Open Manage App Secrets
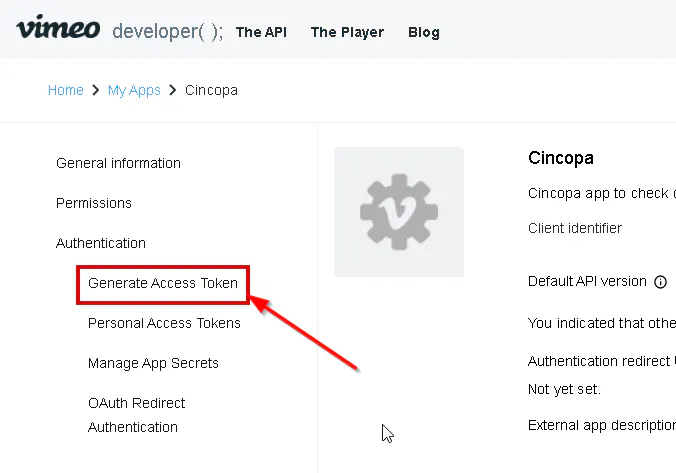 [153, 363]
